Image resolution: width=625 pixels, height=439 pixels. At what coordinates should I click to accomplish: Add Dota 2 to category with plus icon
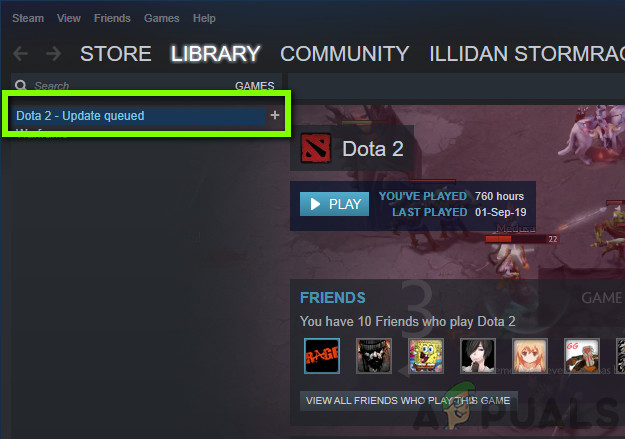[275, 115]
